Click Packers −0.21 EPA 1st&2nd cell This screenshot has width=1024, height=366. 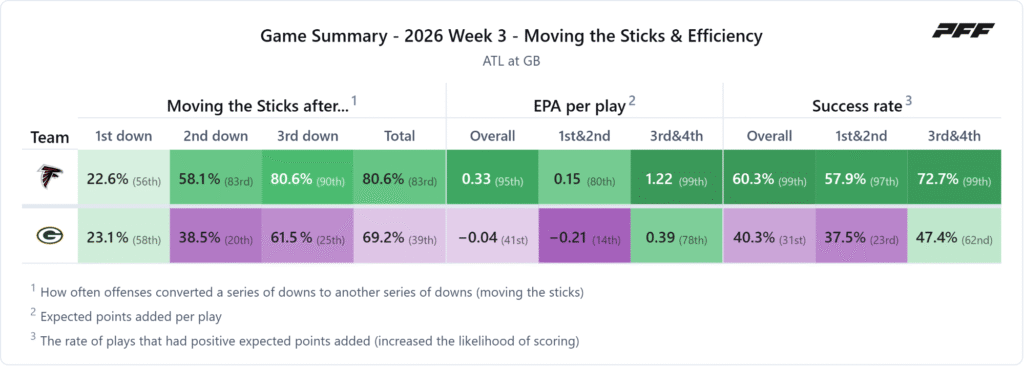click(x=584, y=236)
